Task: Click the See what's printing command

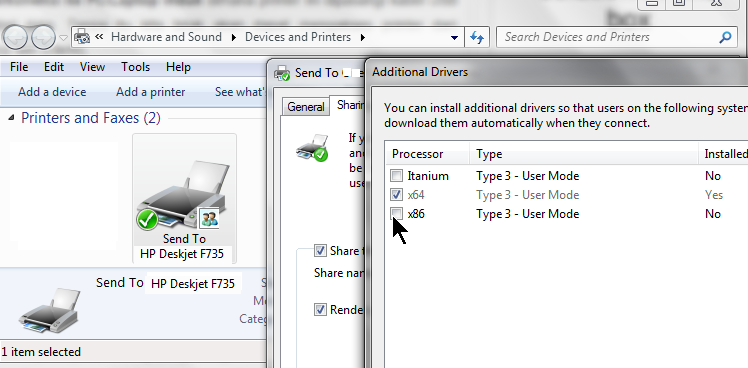Action: (240, 92)
